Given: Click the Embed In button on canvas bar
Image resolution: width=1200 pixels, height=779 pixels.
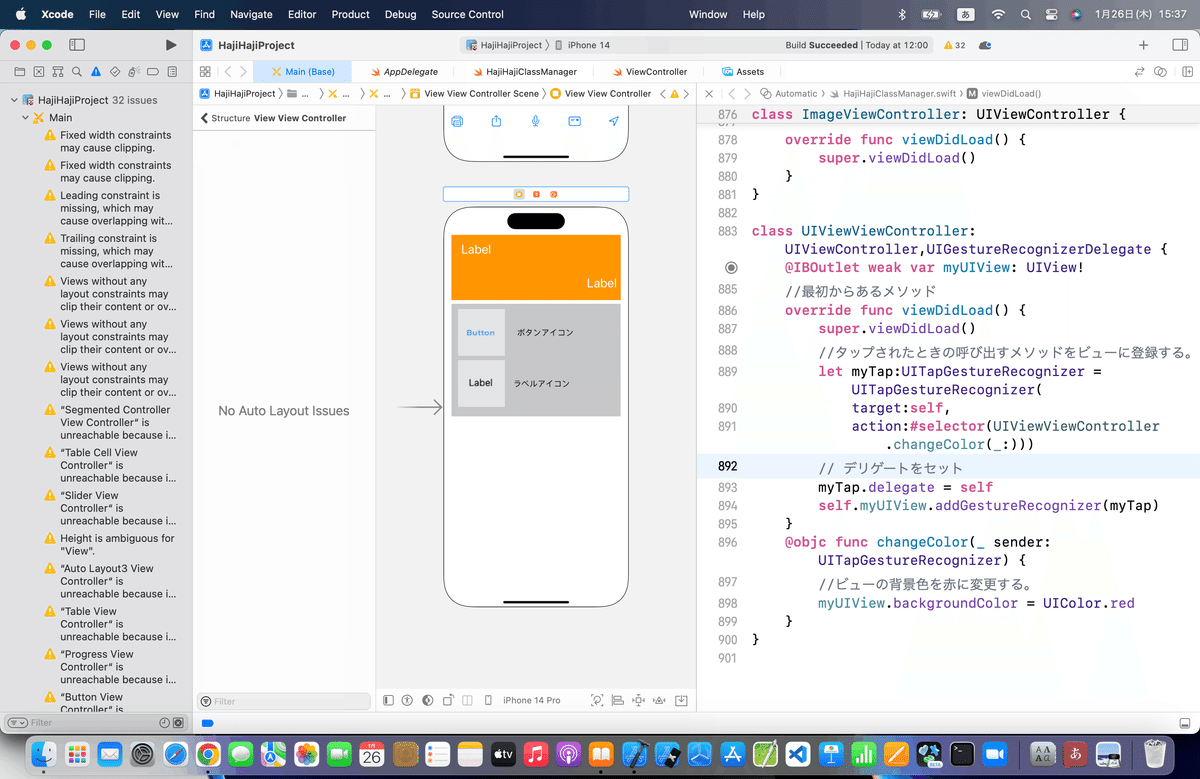Looking at the screenshot, I should 681,701.
